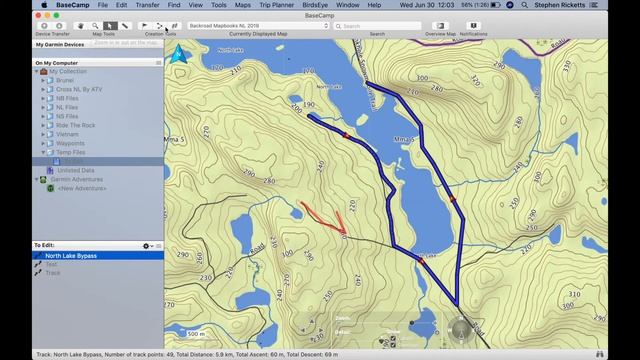
Task: Select the Zoom magnifier map tool
Action: pos(95,26)
